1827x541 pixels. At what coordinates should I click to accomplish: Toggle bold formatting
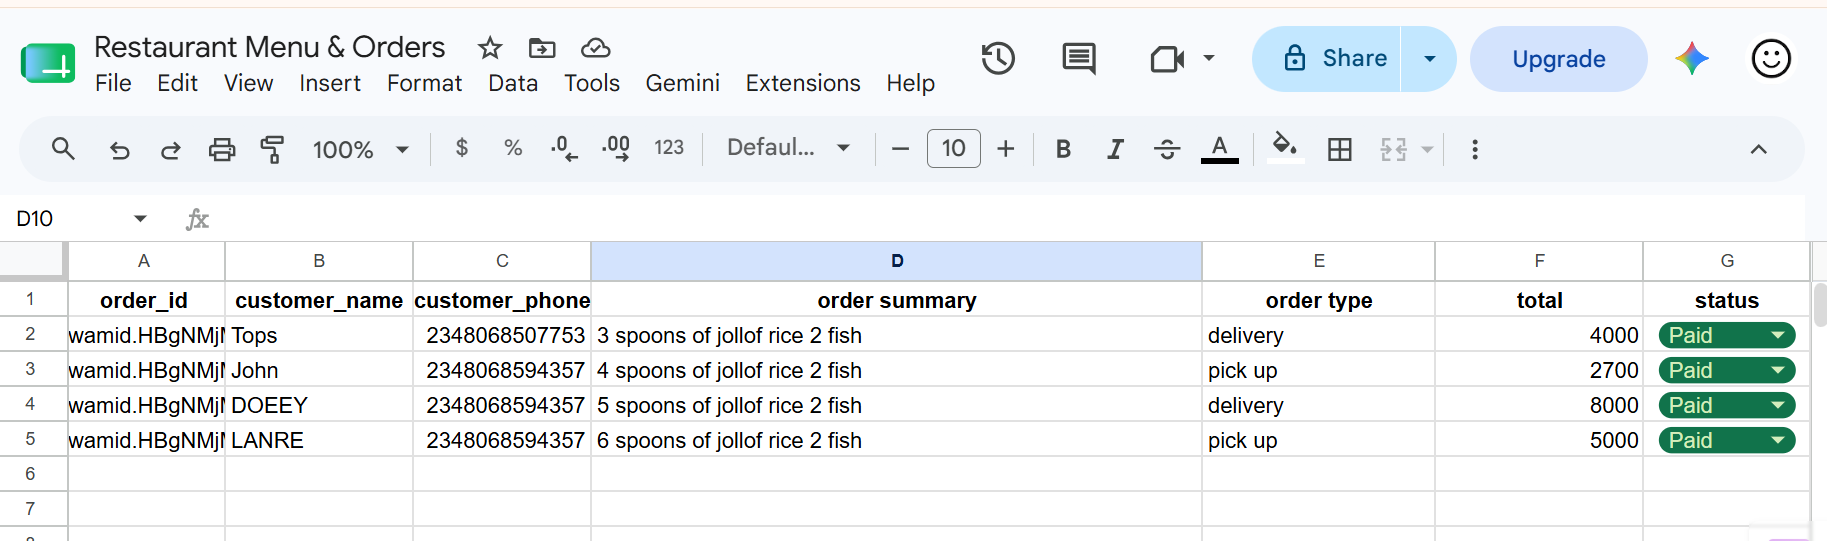(x=1063, y=149)
